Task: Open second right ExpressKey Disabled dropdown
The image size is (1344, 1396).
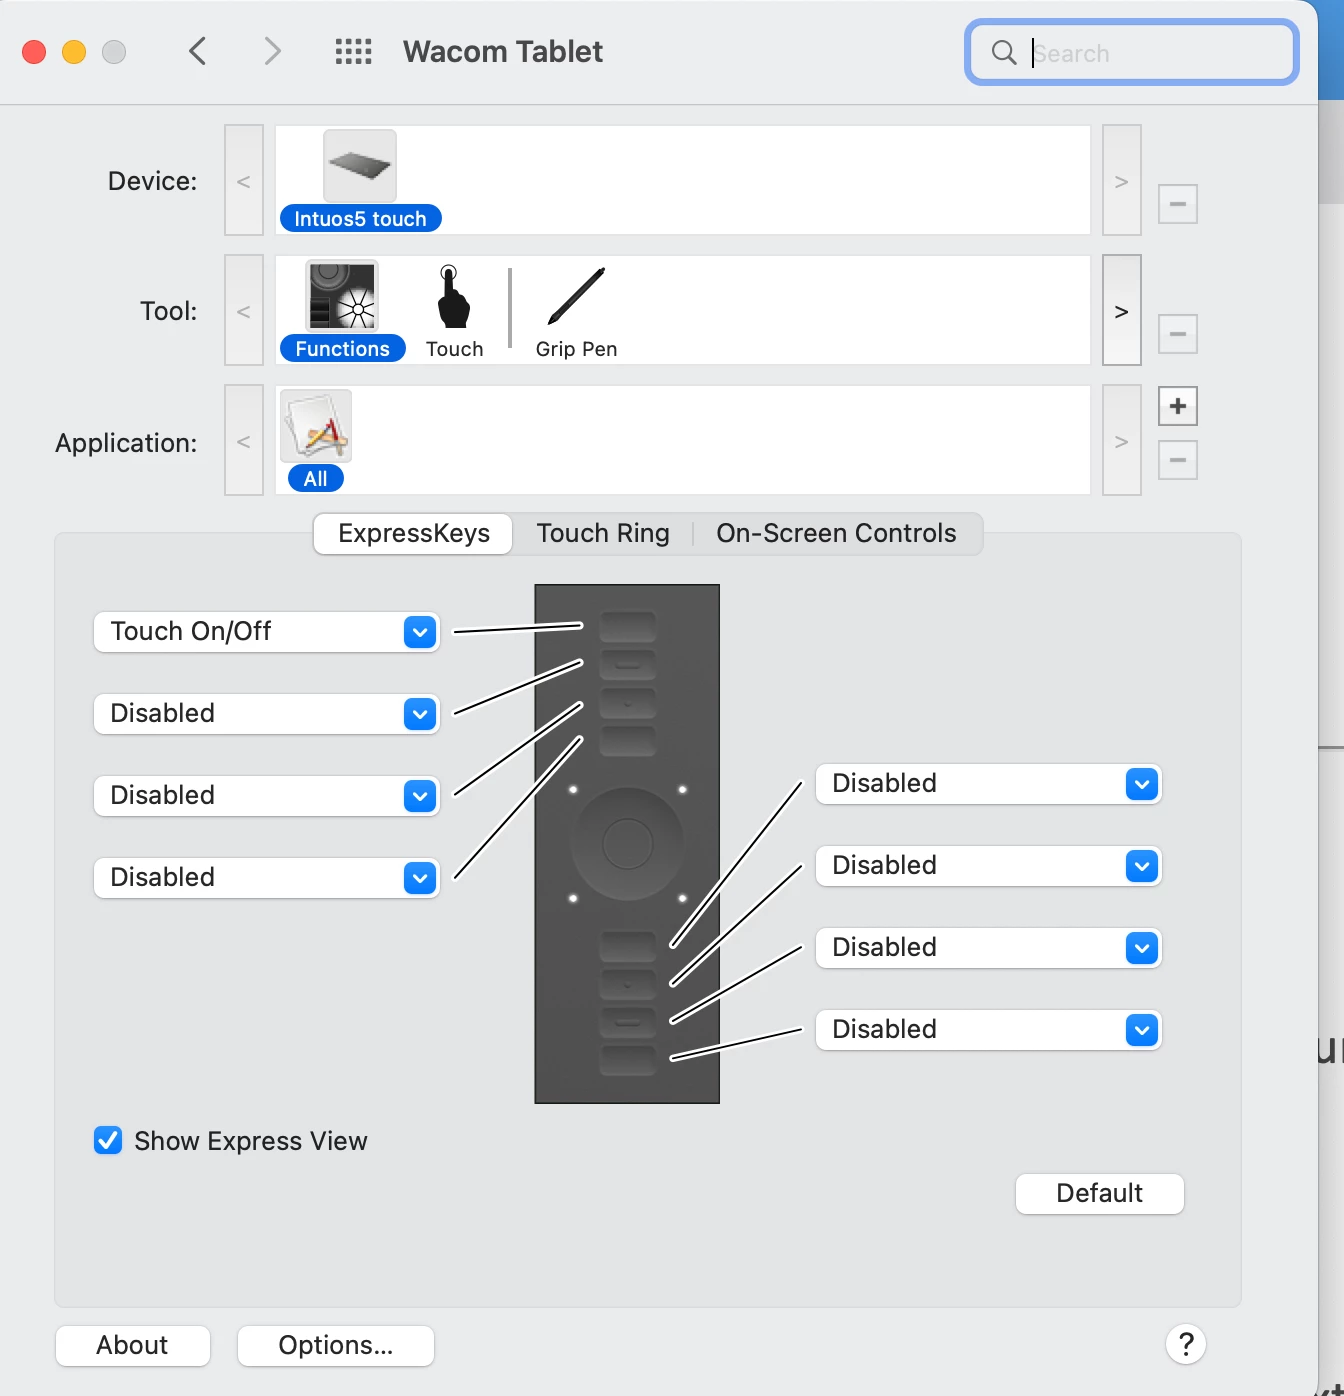Action: (988, 866)
